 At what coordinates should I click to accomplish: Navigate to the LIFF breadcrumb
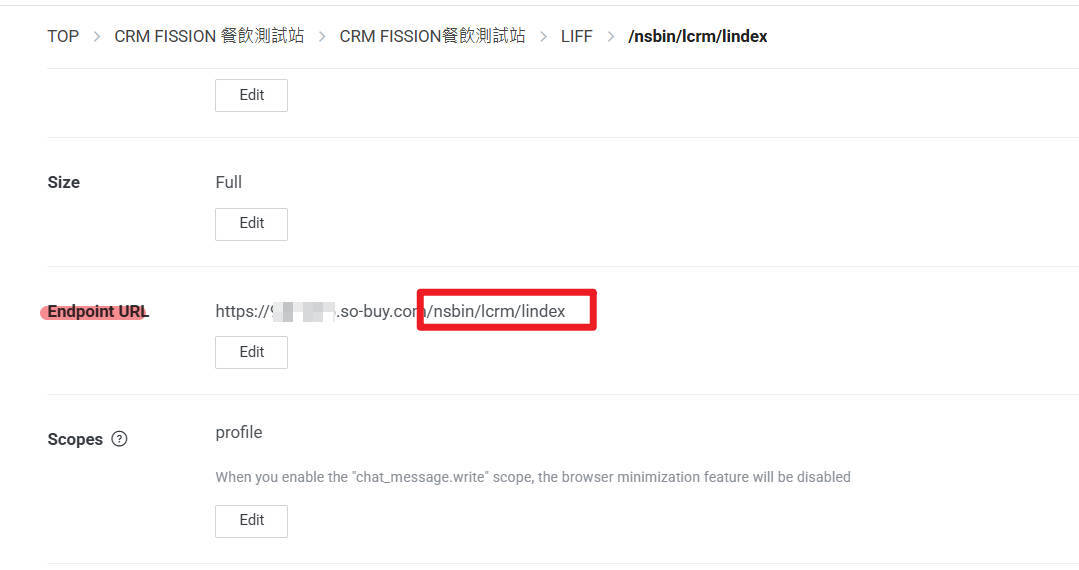click(577, 36)
